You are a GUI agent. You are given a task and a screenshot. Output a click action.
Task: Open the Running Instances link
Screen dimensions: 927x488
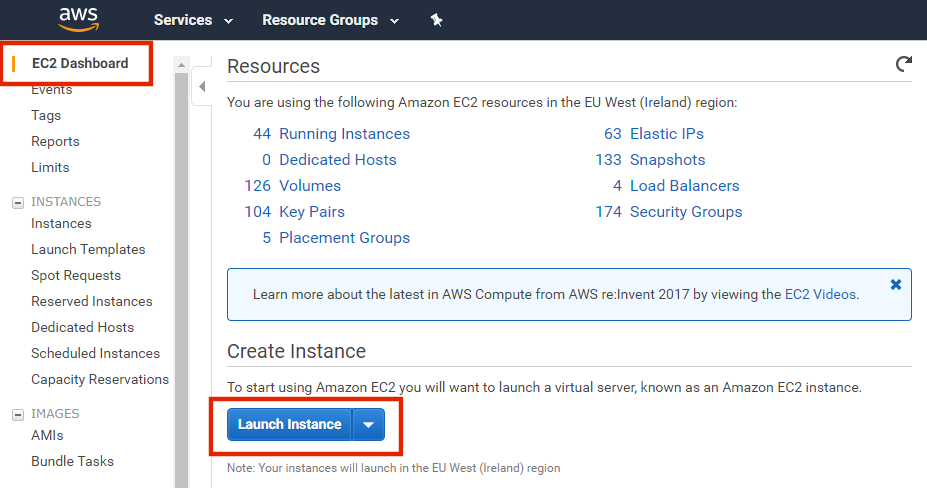click(x=344, y=134)
